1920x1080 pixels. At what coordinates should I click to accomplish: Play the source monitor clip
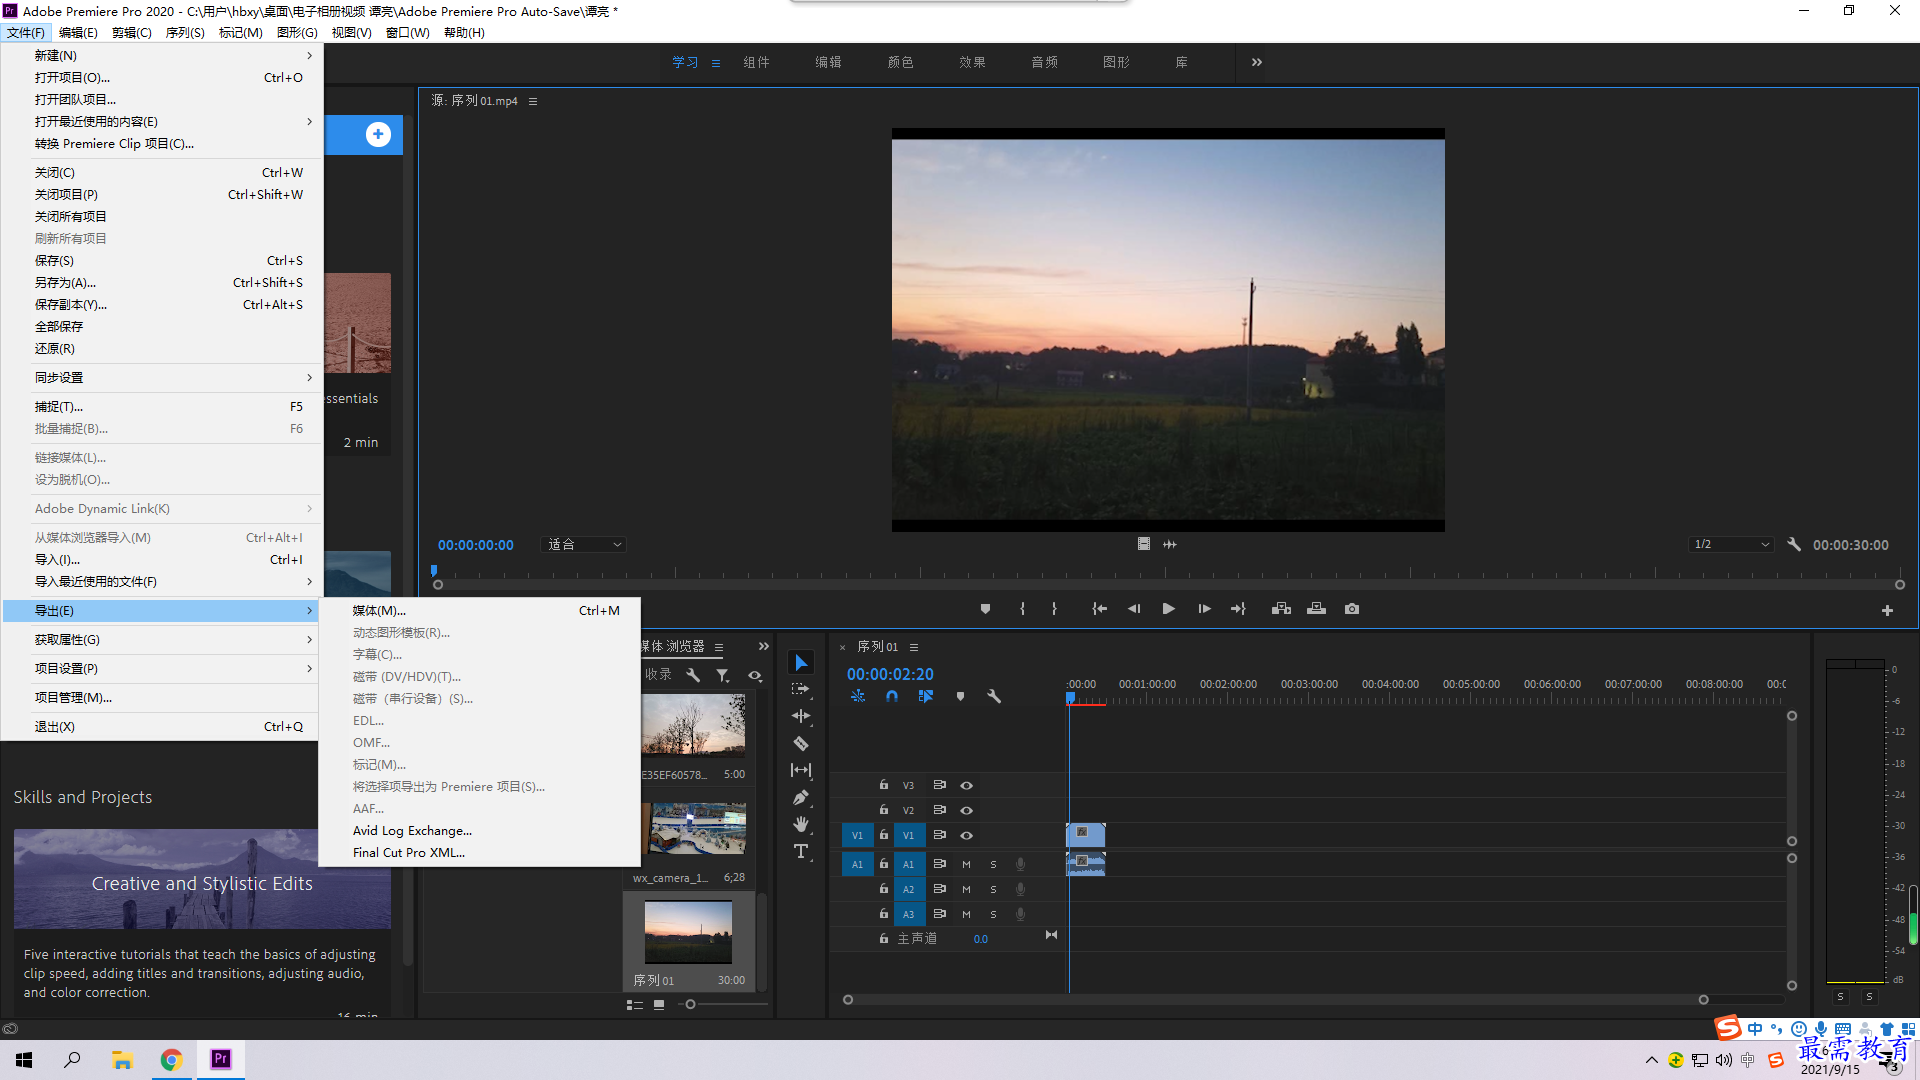click(1168, 609)
